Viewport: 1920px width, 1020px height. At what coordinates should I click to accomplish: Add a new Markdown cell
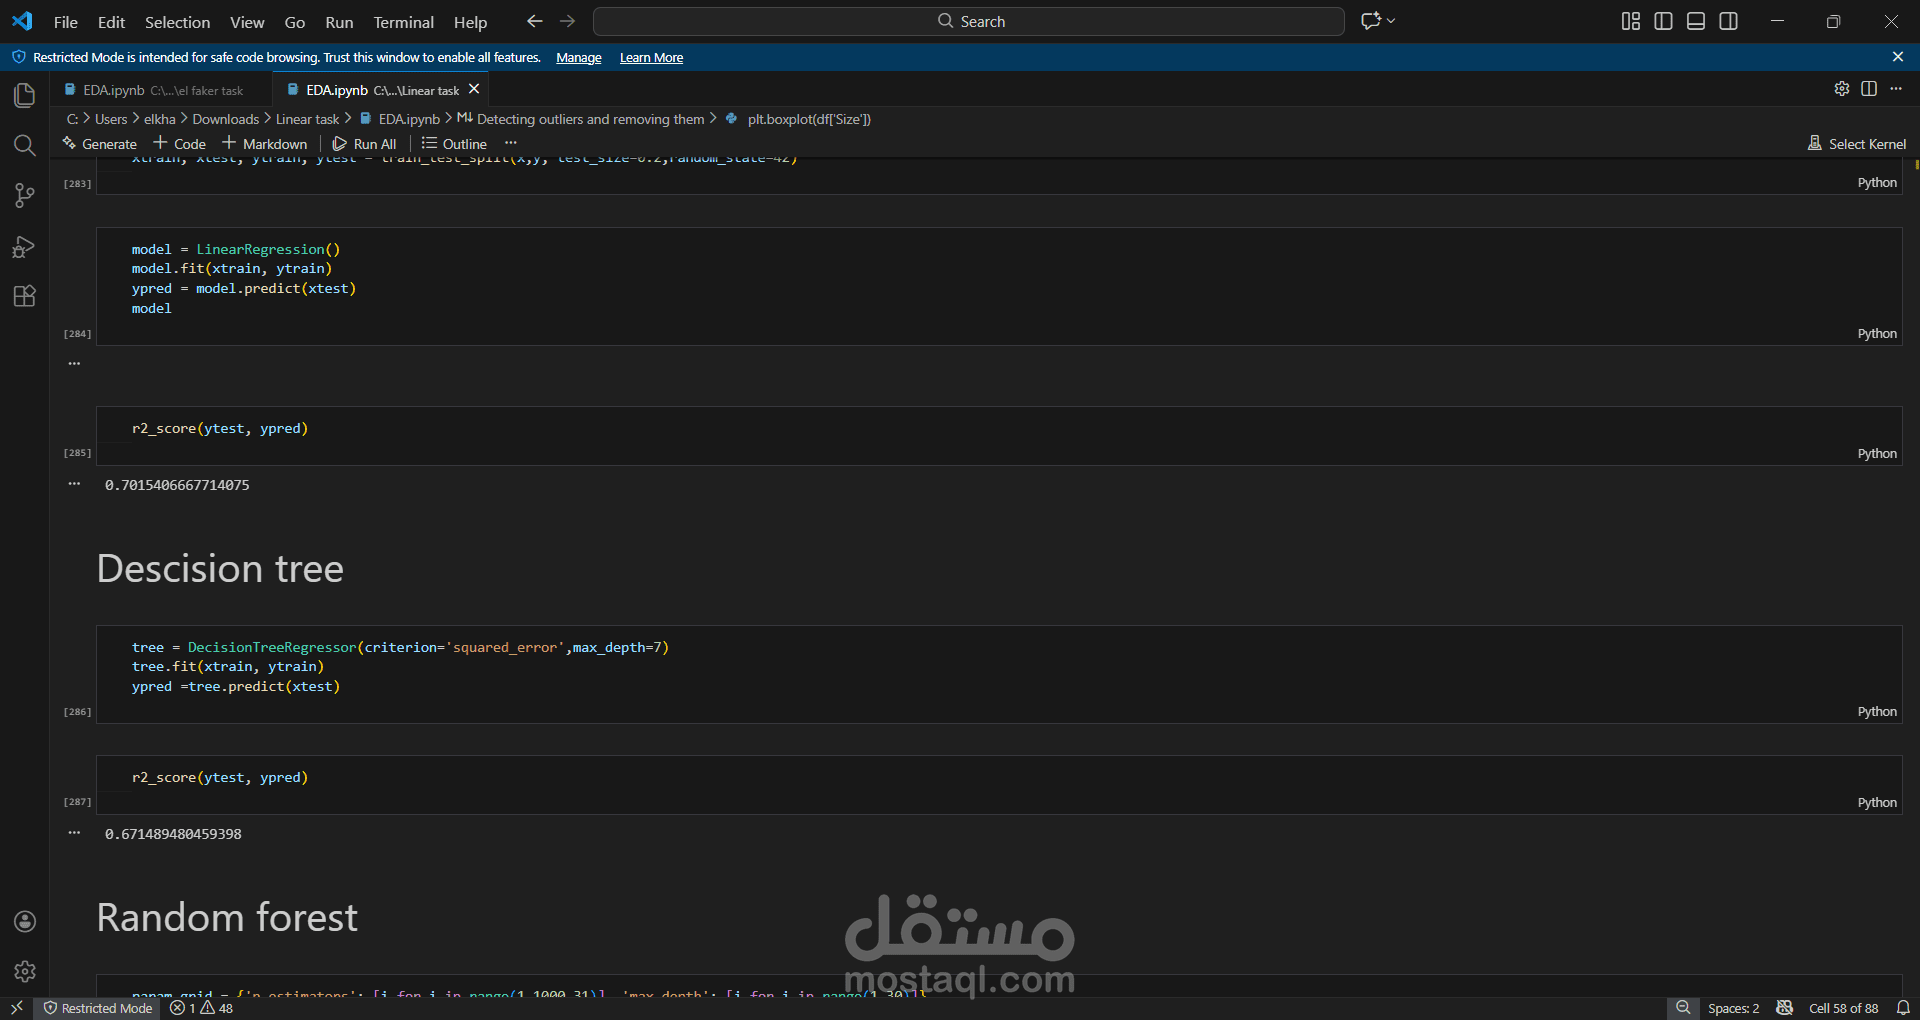(x=265, y=144)
